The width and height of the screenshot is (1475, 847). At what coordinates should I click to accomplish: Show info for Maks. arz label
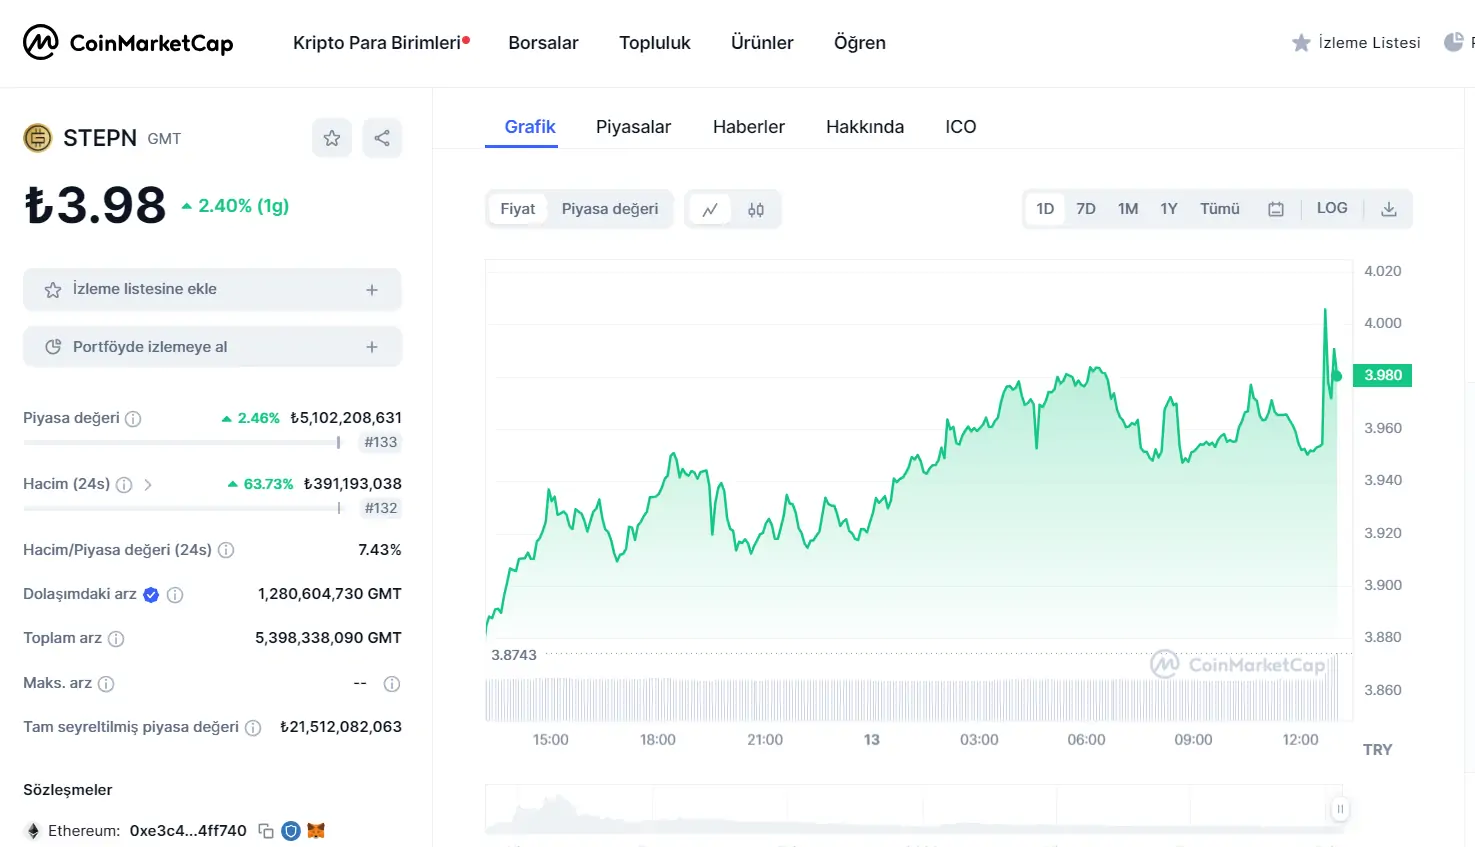(106, 684)
